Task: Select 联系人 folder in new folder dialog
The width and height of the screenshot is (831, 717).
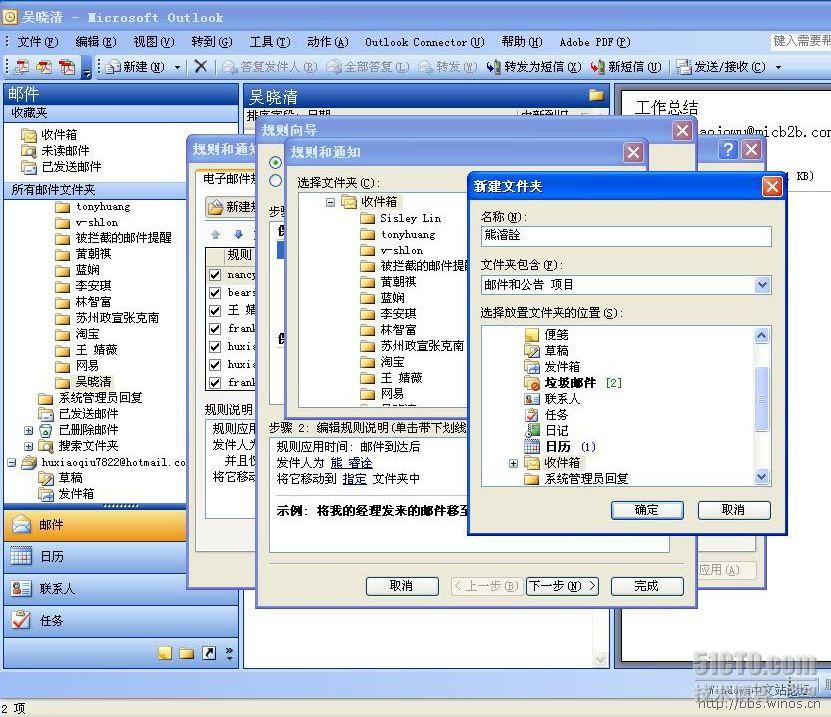Action: coord(552,399)
